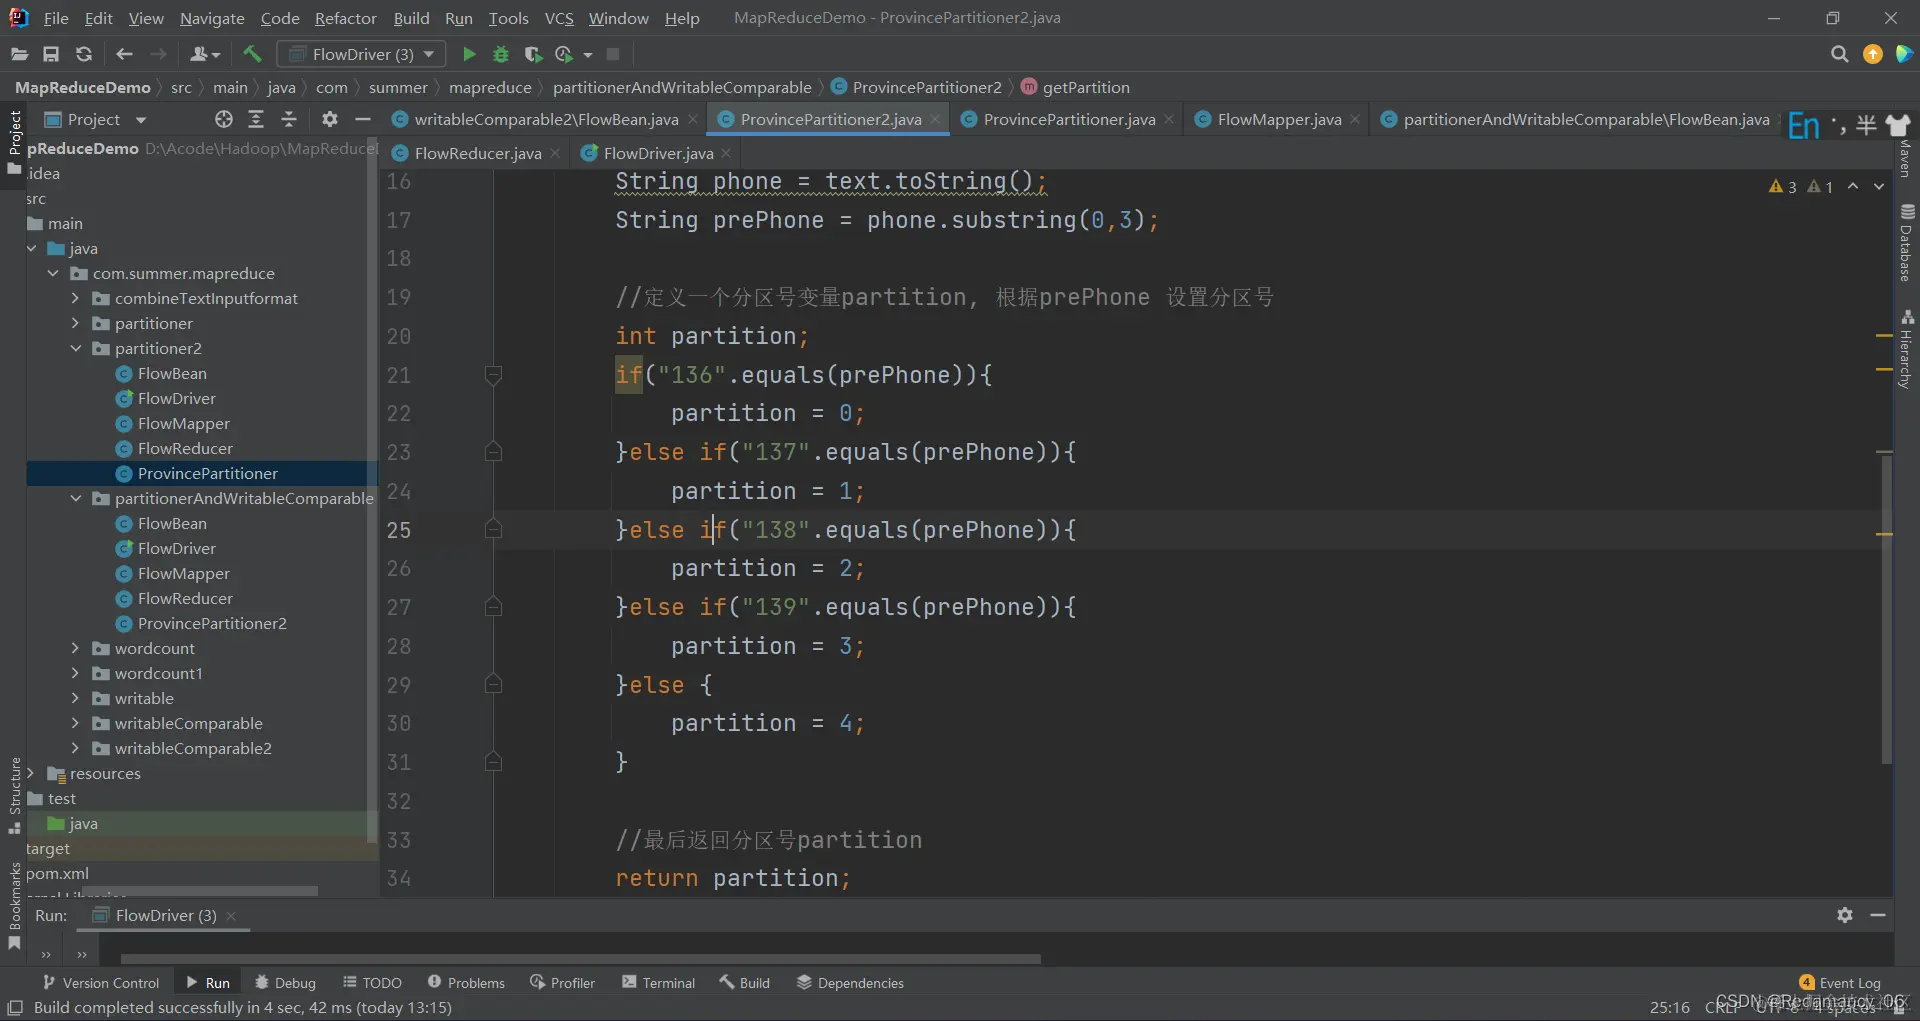
Task: Open Project panel settings gear
Action: point(330,119)
